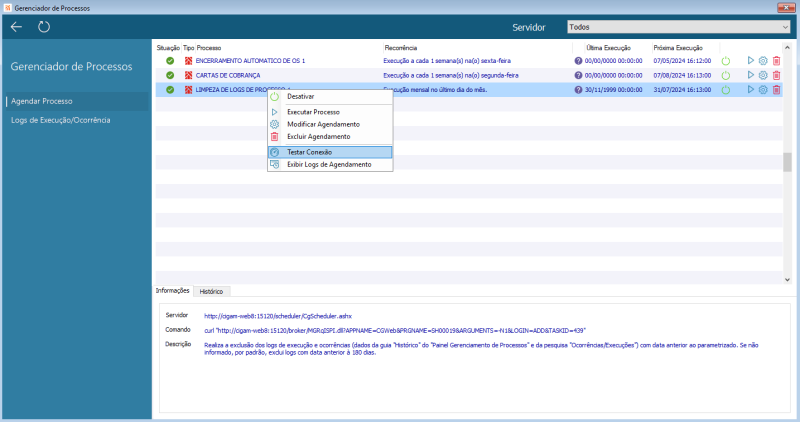800x422 pixels.
Task: Choose Executar Processo in context menu
Action: click(330, 112)
